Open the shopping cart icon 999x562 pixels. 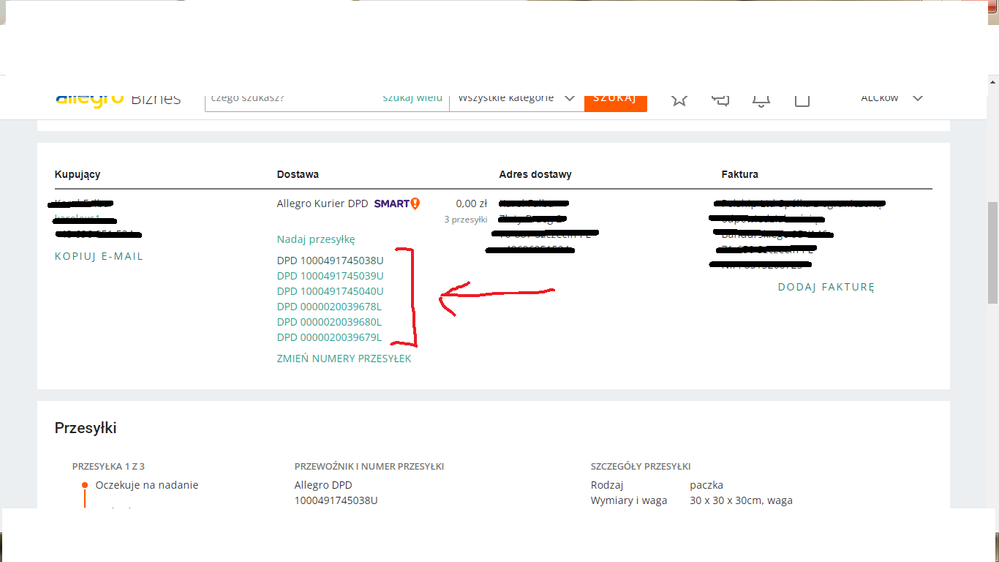802,100
